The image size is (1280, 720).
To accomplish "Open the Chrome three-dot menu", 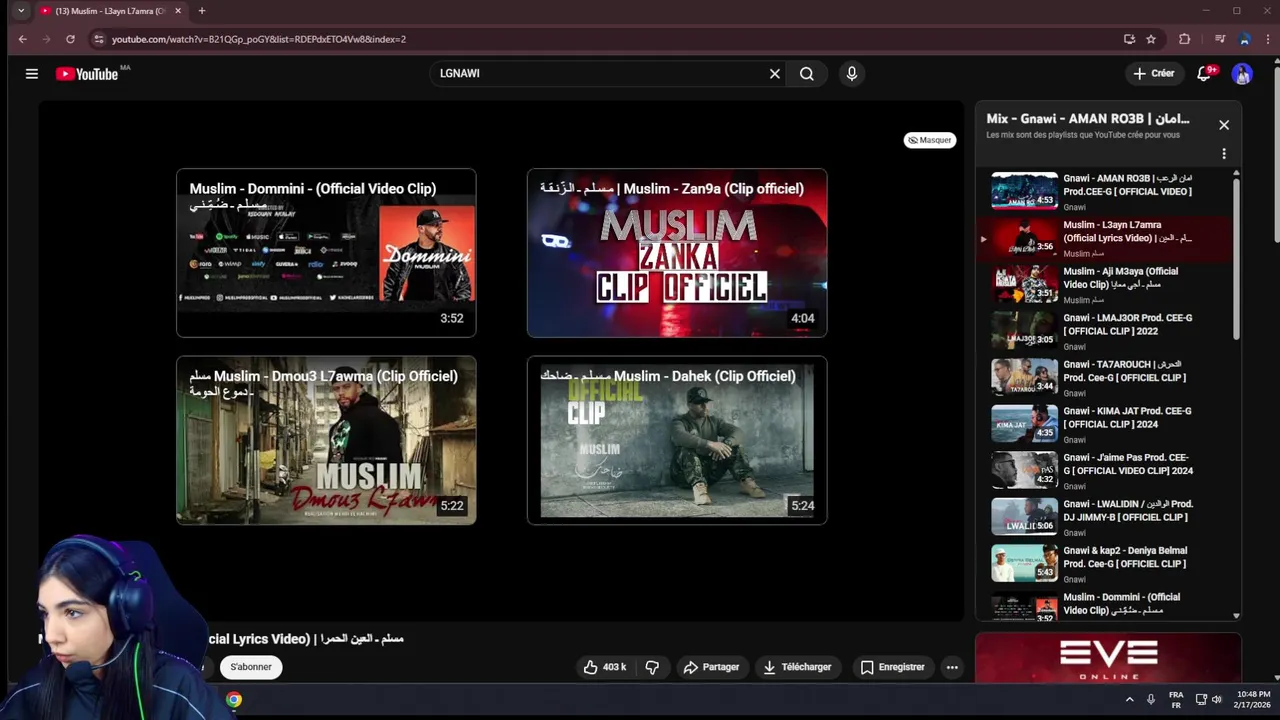I will [1267, 39].
